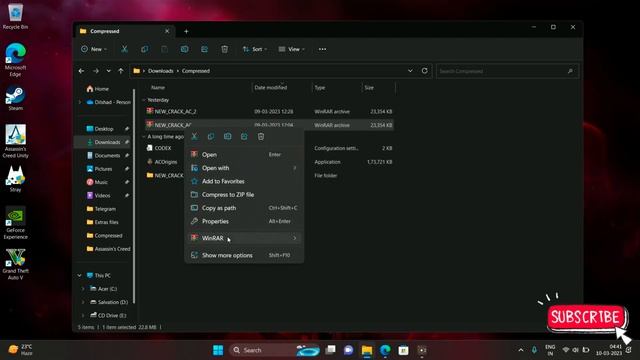The image size is (640, 360).
Task: Sort by the Date modified column
Action: (x=271, y=87)
